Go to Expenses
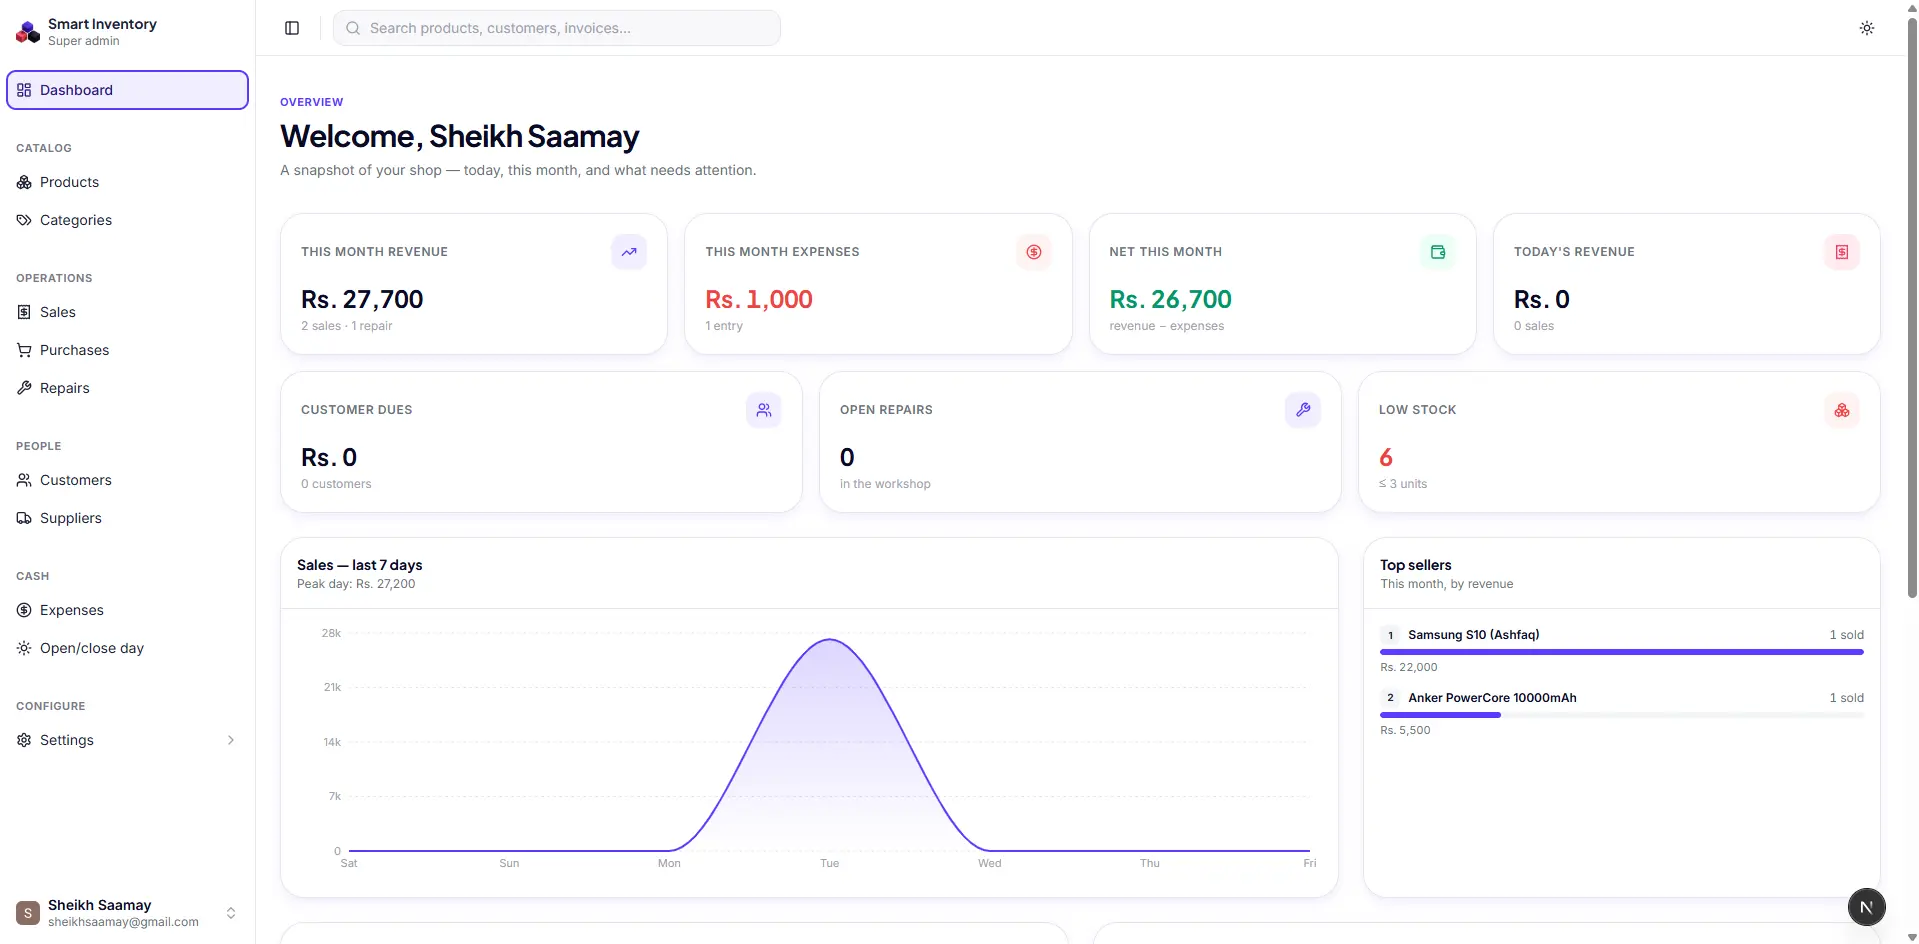This screenshot has width=1919, height=944. tap(127, 610)
